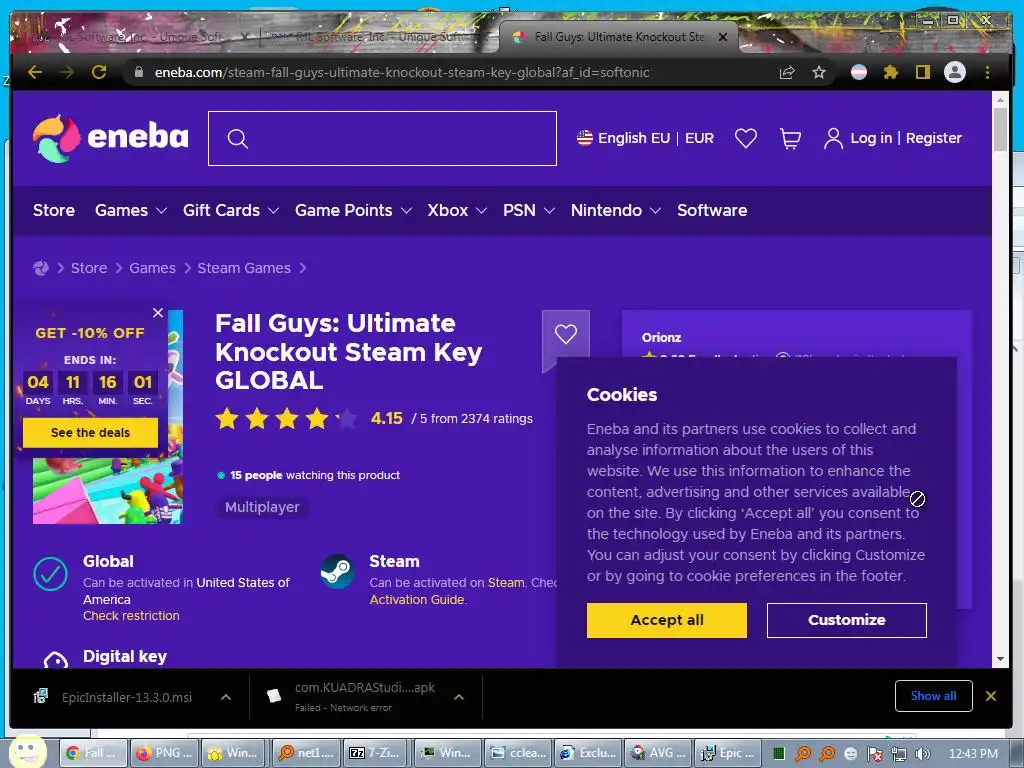Add Fall Guys to wishlist via heart
Viewport: 1024px width, 768px height.
click(566, 334)
